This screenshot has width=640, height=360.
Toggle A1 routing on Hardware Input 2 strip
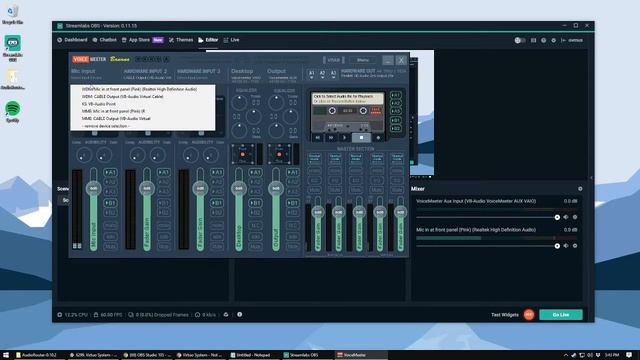(x=164, y=173)
